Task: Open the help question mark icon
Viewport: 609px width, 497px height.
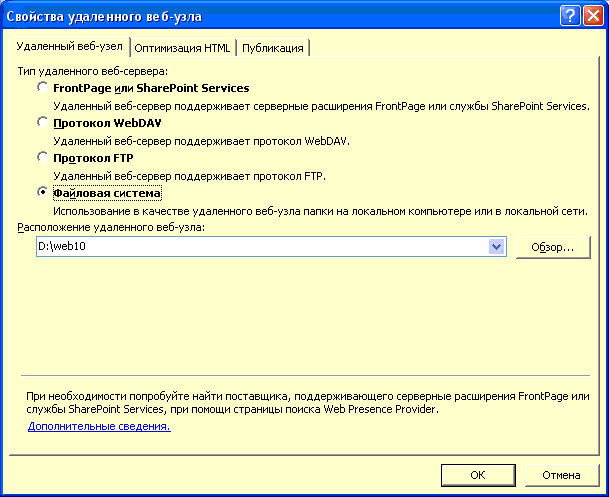Action: [570, 16]
